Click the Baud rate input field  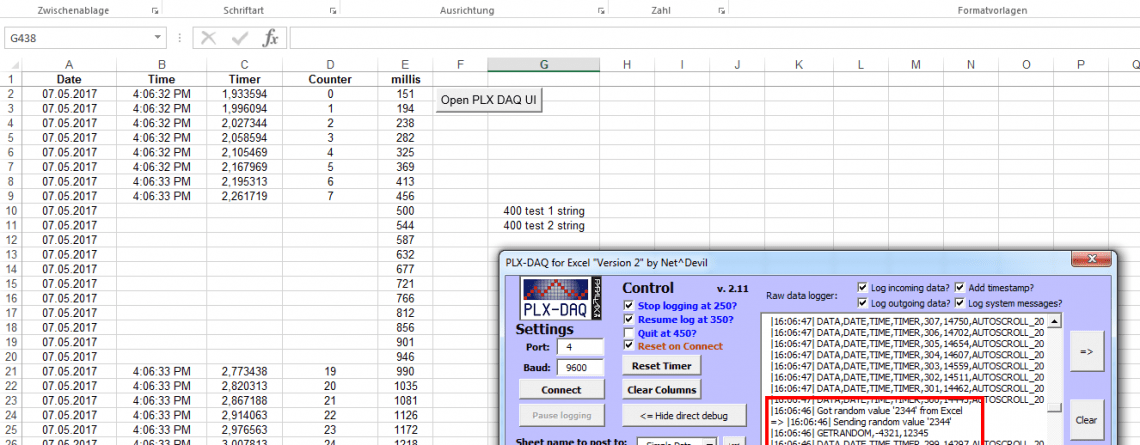(581, 368)
